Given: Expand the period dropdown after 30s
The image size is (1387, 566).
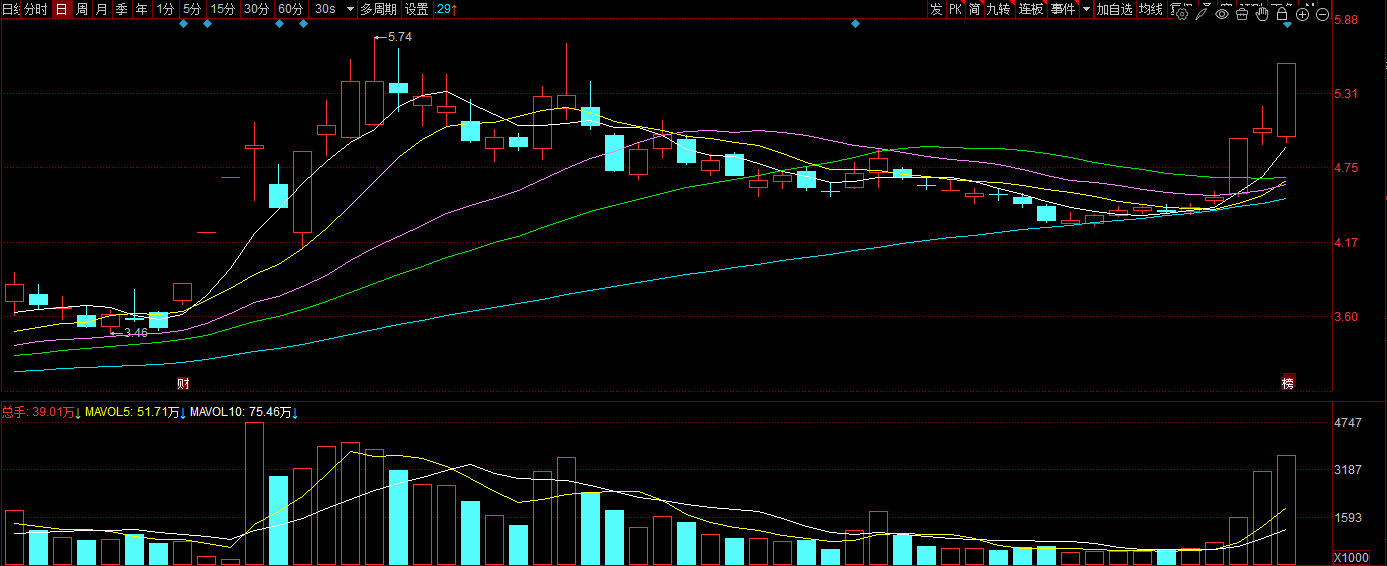Looking at the screenshot, I should [349, 9].
